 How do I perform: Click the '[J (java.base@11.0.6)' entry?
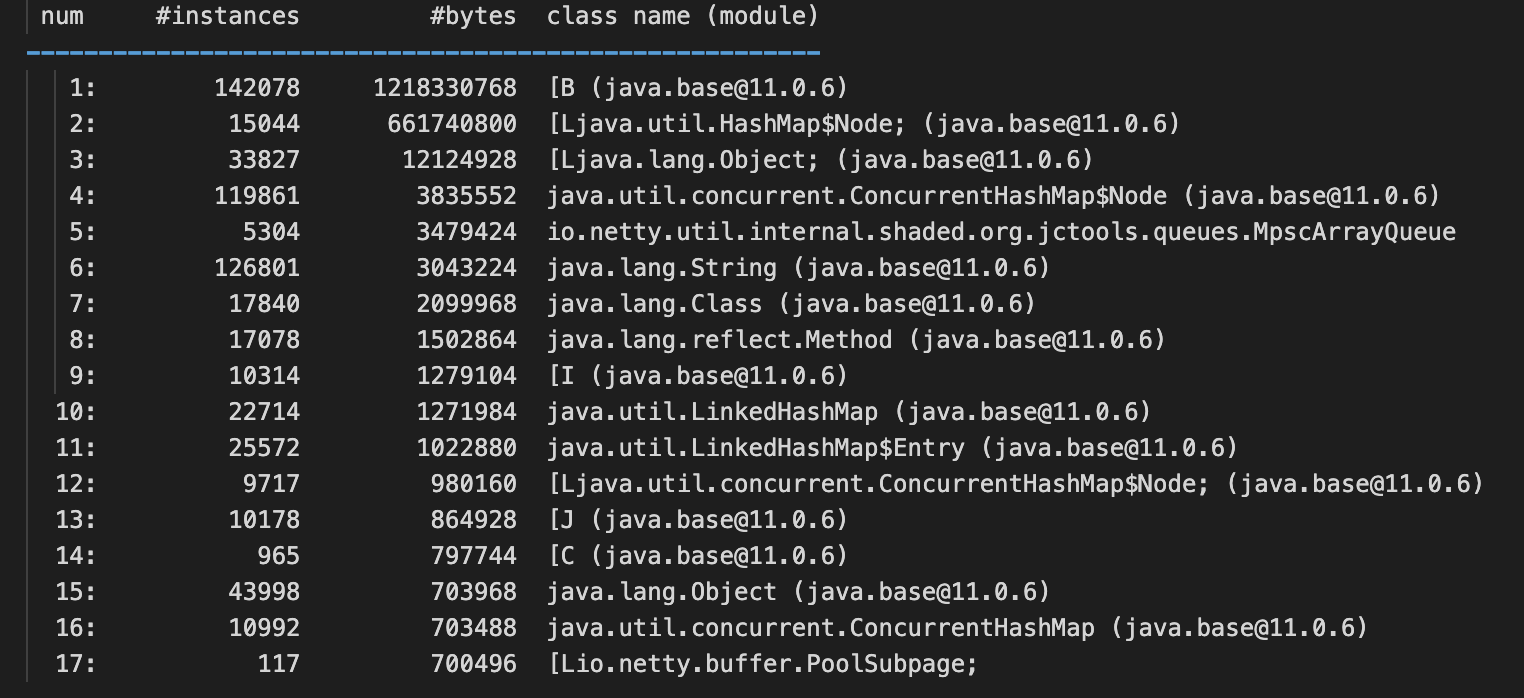tap(697, 520)
